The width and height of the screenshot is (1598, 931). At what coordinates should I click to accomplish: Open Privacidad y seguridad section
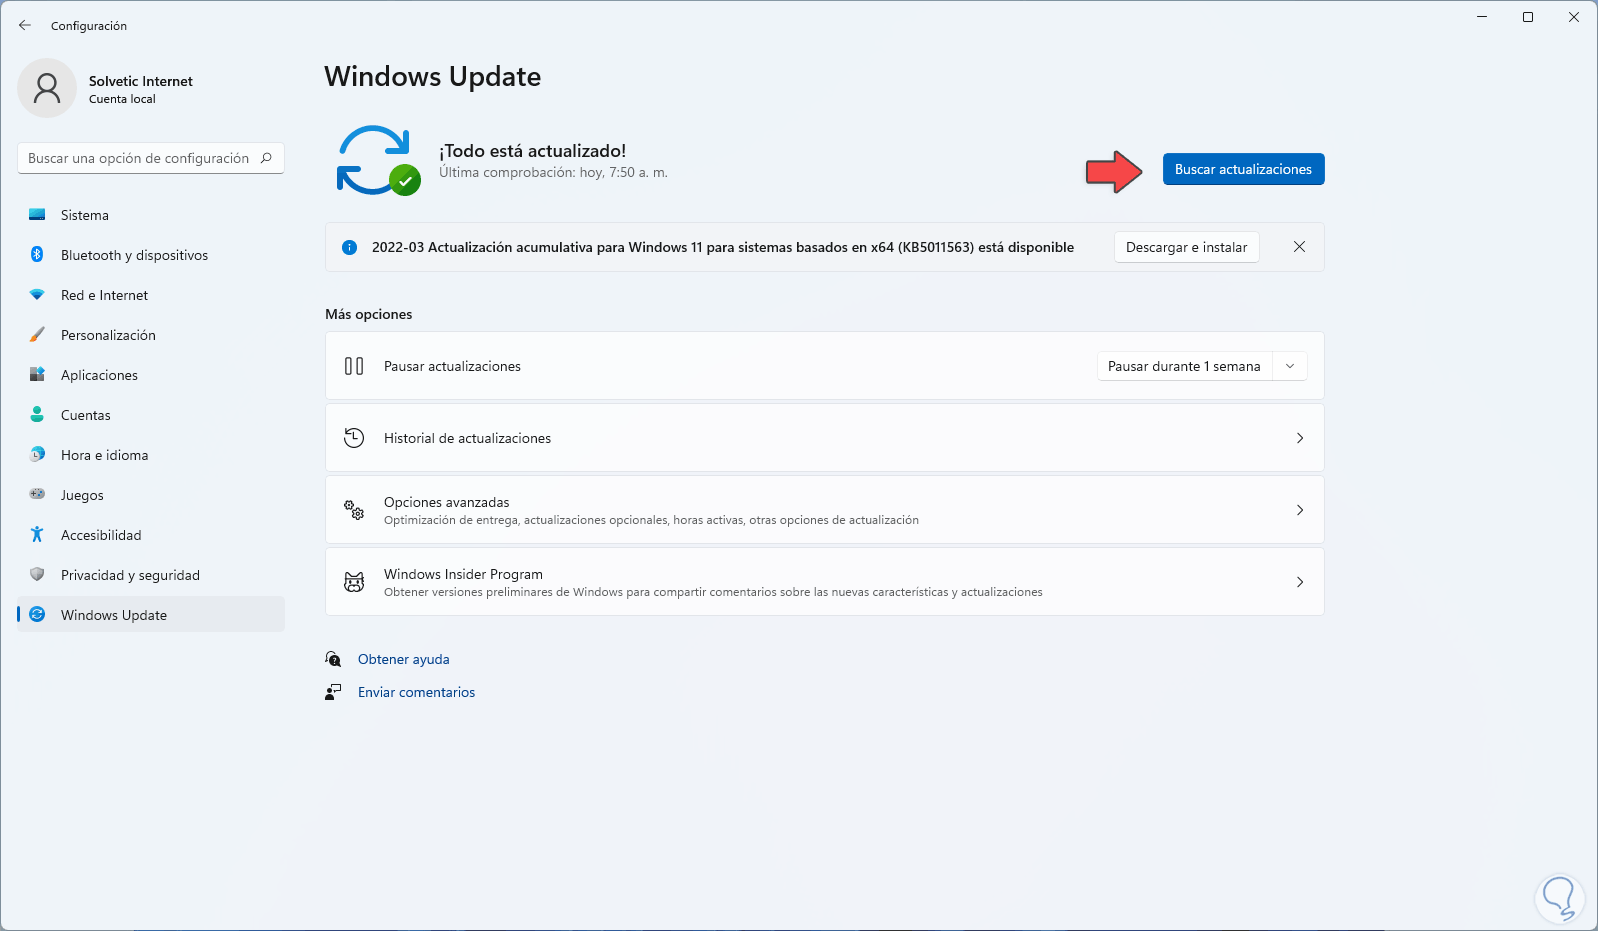click(x=151, y=575)
